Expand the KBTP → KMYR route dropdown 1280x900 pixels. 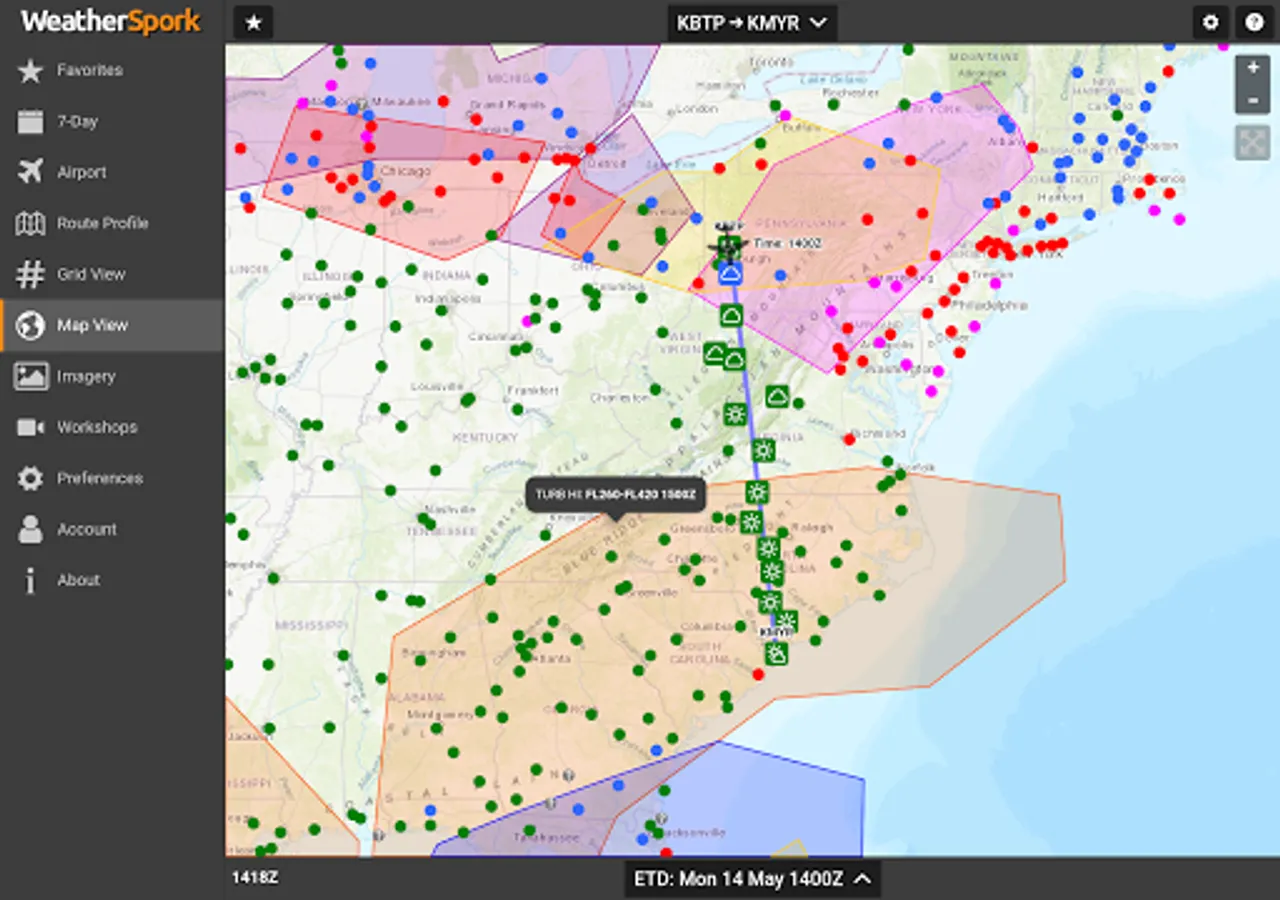[752, 22]
